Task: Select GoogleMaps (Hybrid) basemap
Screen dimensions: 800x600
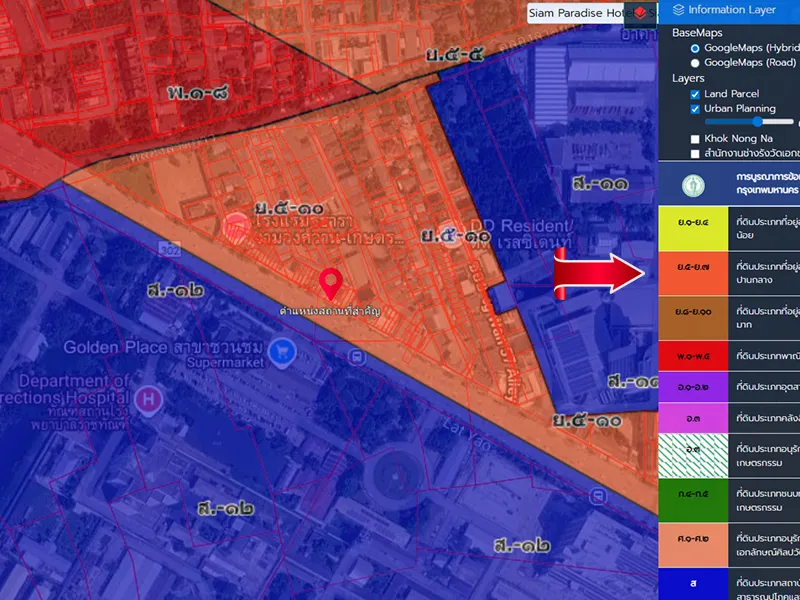Action: pos(695,48)
